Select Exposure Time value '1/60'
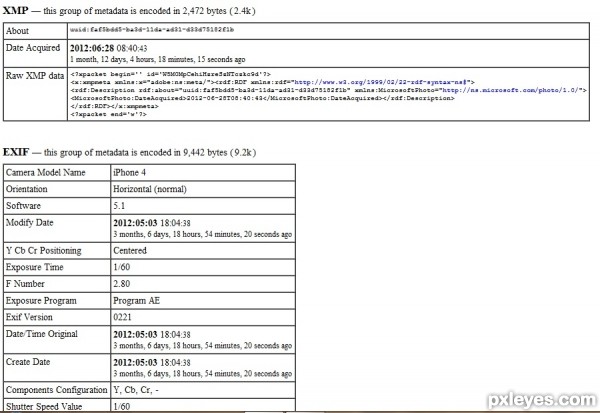The width and height of the screenshot is (600, 413). coord(121,267)
